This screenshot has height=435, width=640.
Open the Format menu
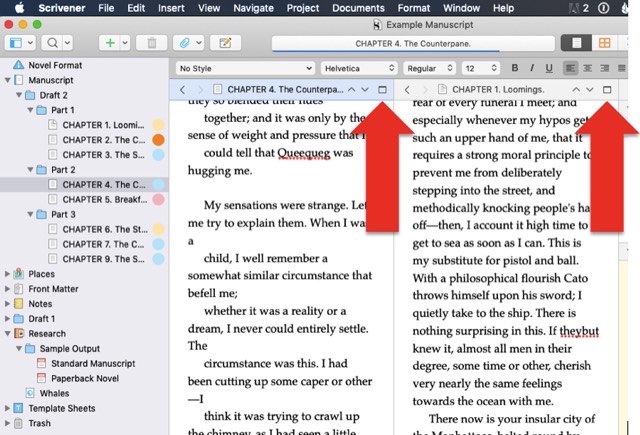click(413, 8)
